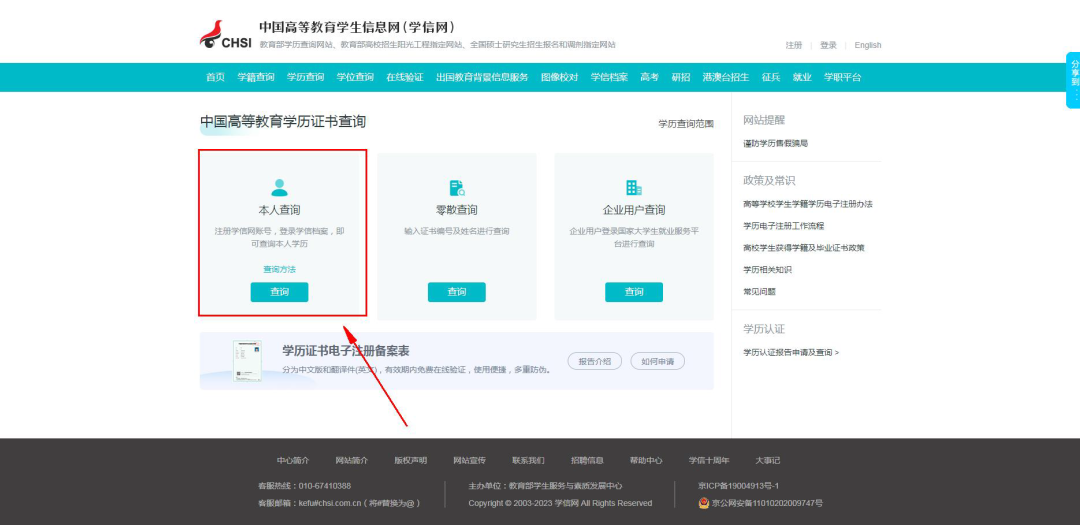
Task: Click 版权声明 in the footer
Action: tap(411, 460)
